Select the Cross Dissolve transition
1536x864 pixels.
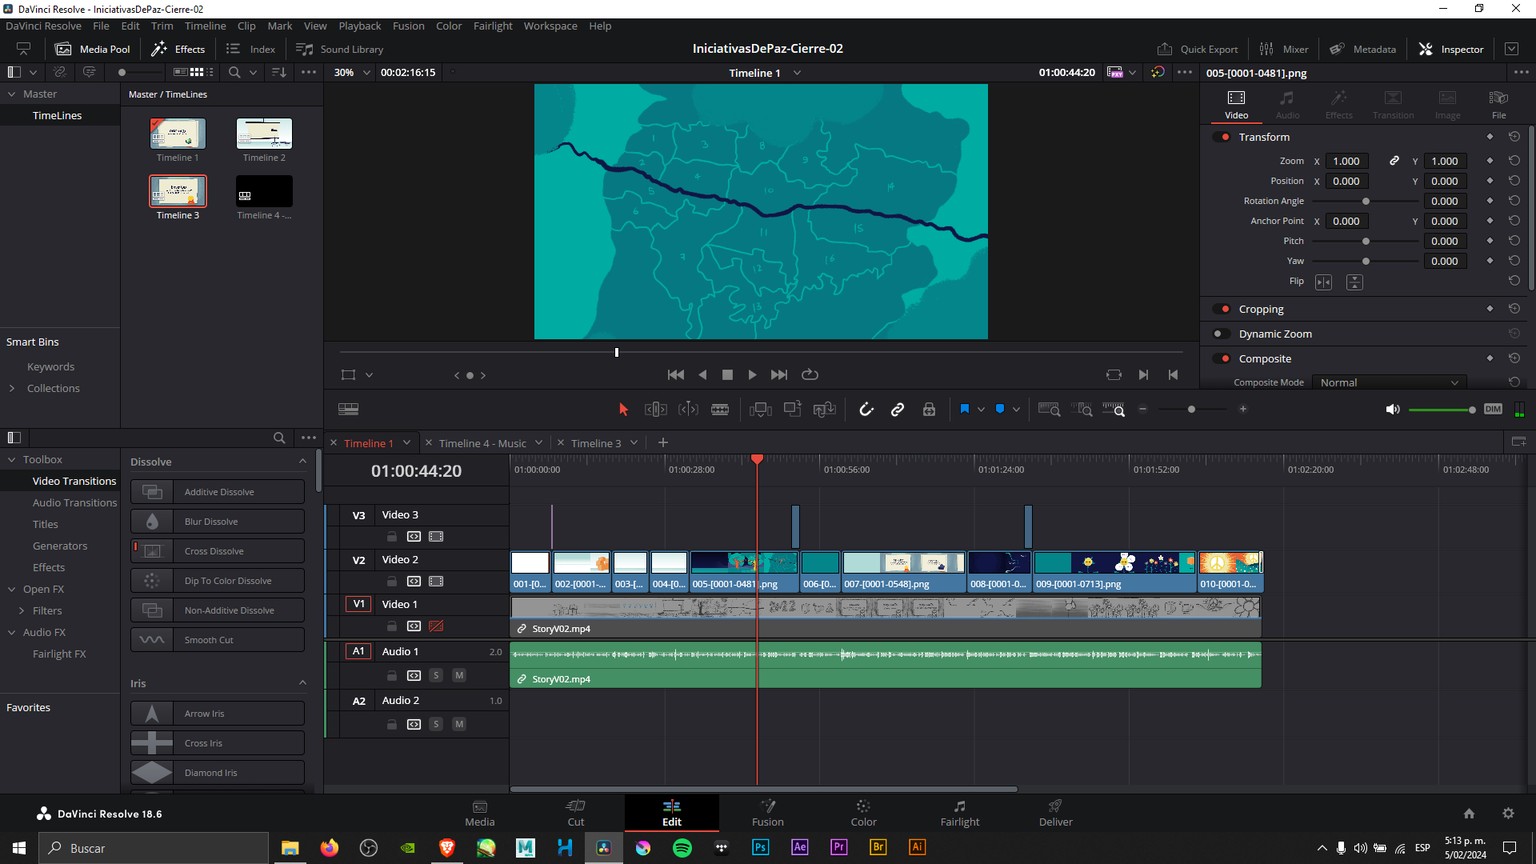pyautogui.click(x=218, y=551)
